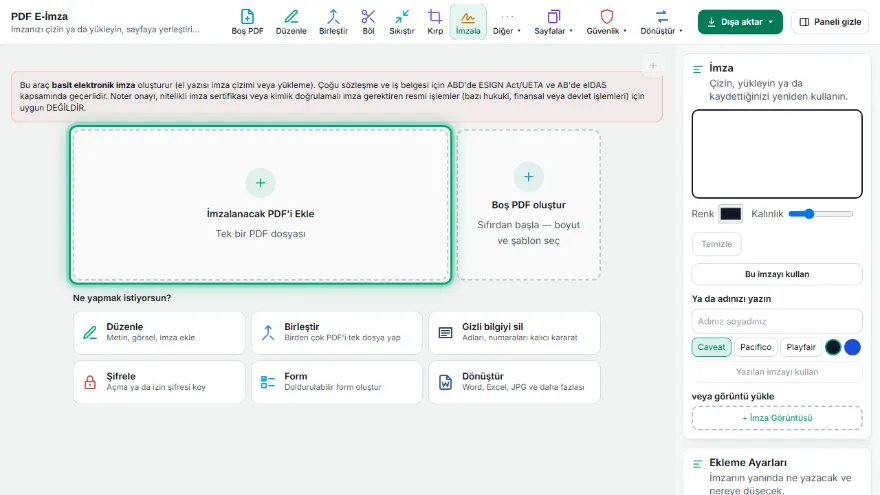Click the 'Ne yapmak istiyorsun?' heading text

pyautogui.click(x=122, y=298)
